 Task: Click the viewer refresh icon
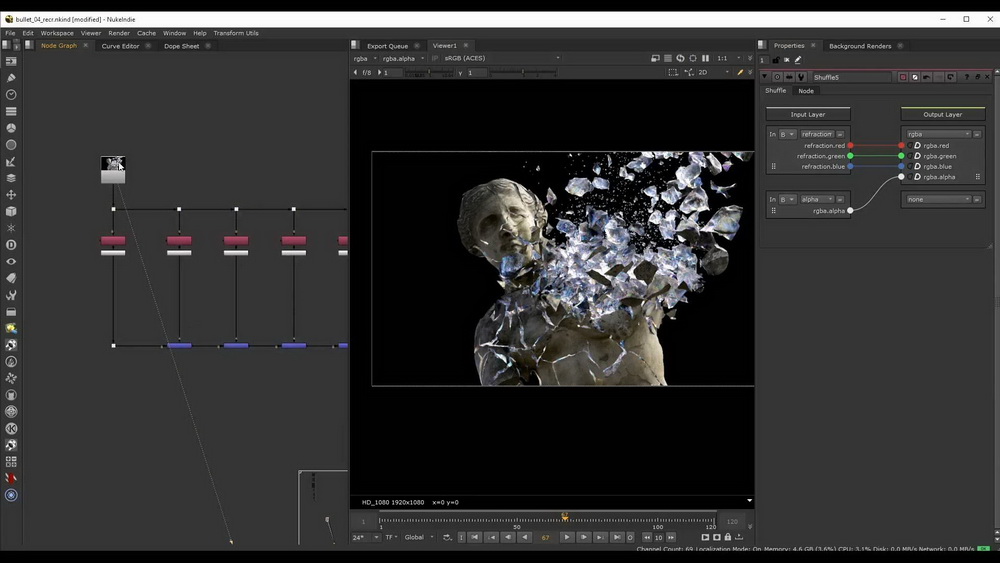click(680, 58)
